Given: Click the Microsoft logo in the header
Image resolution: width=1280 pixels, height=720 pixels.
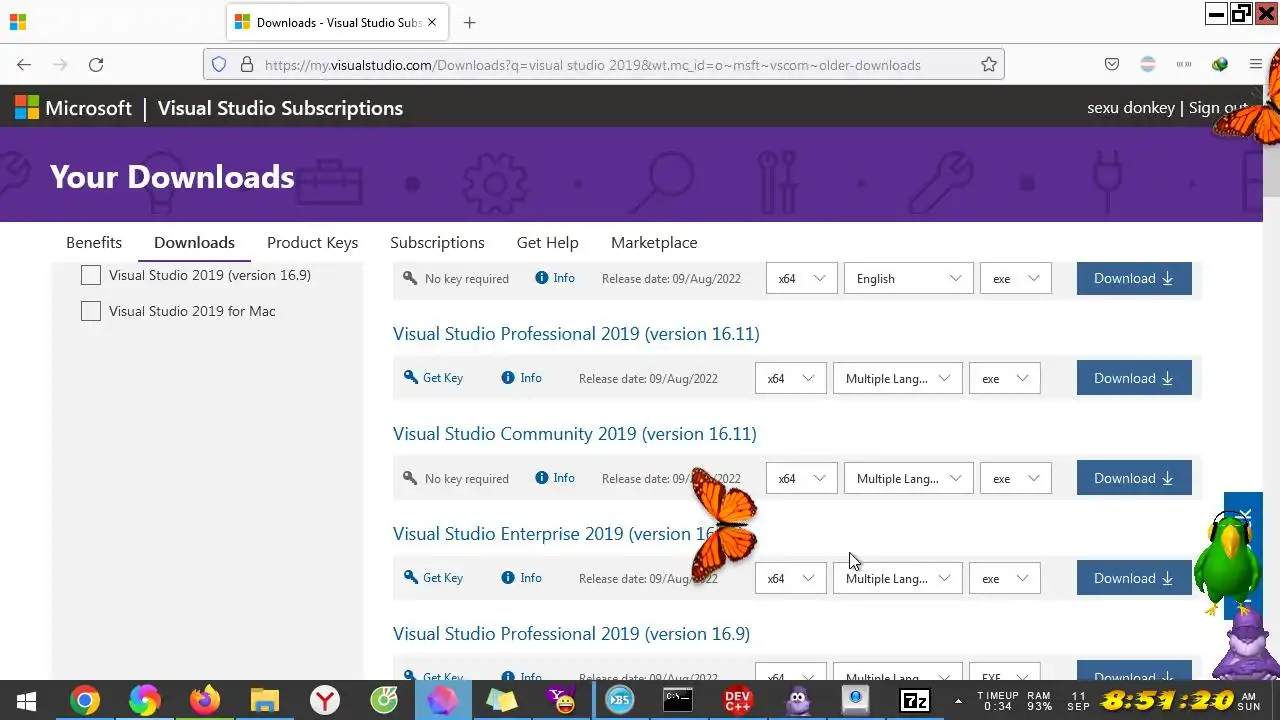Looking at the screenshot, I should tap(73, 109).
